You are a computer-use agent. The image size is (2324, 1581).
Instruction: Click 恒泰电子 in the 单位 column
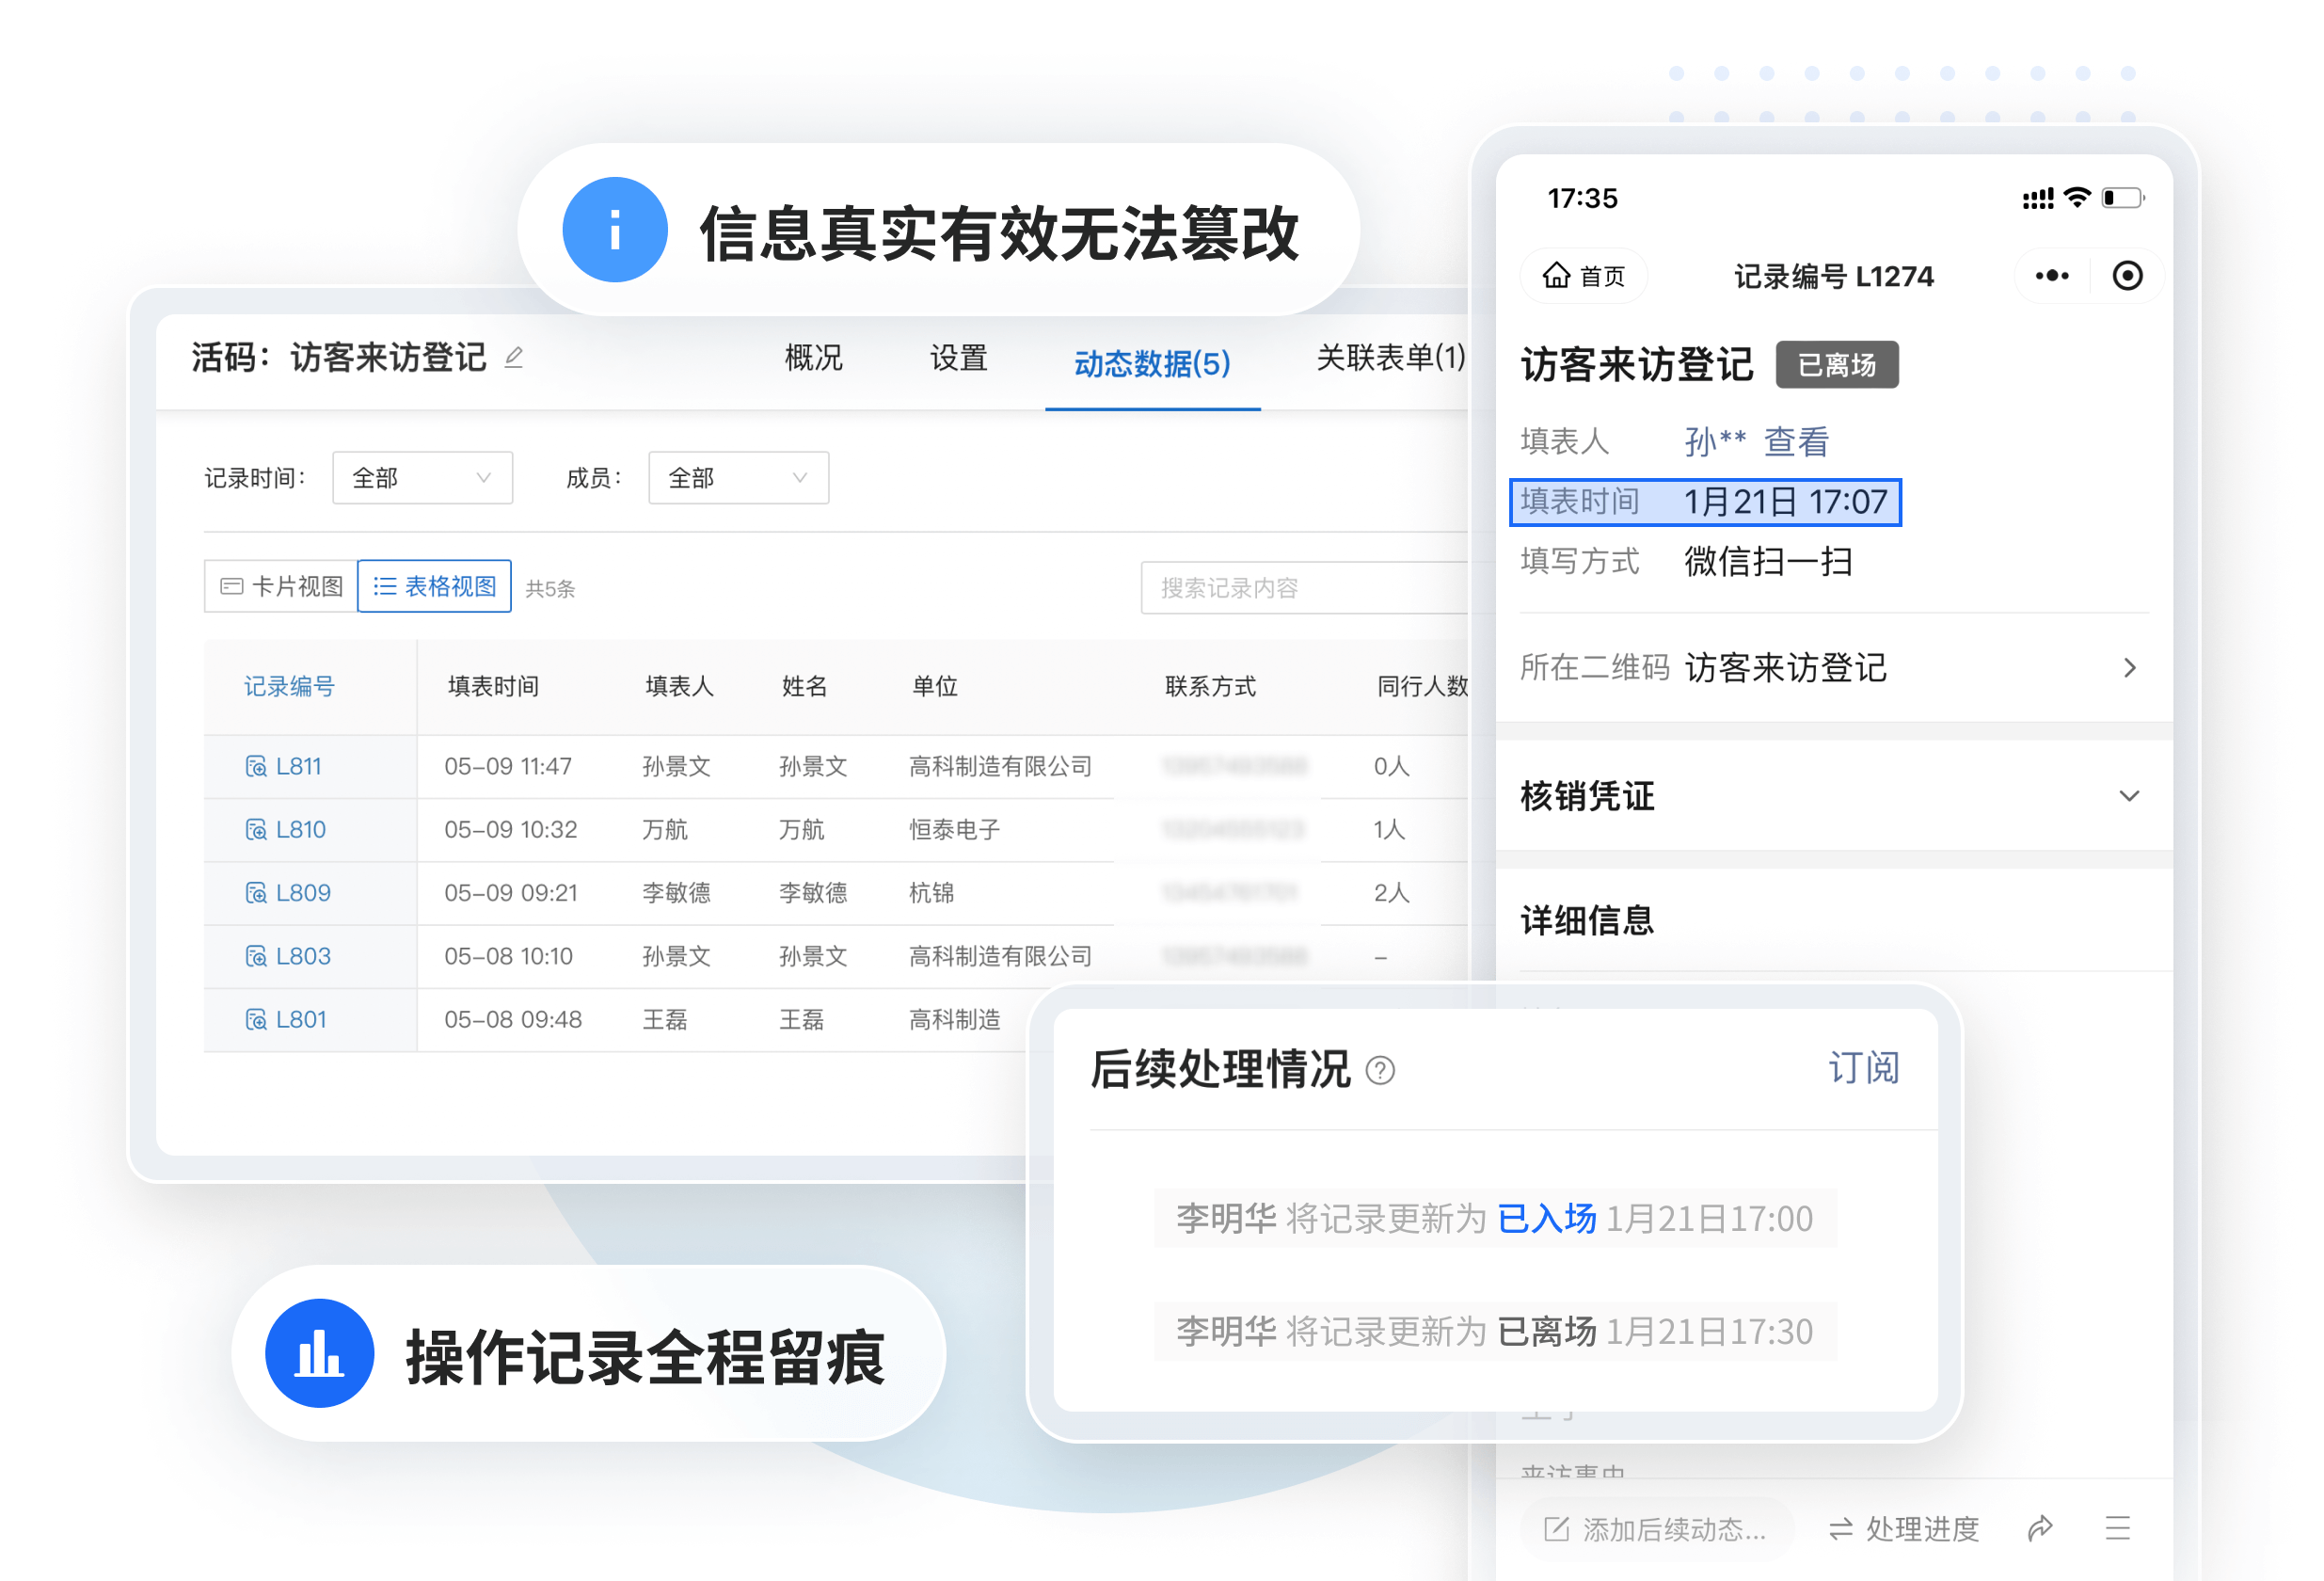point(954,829)
